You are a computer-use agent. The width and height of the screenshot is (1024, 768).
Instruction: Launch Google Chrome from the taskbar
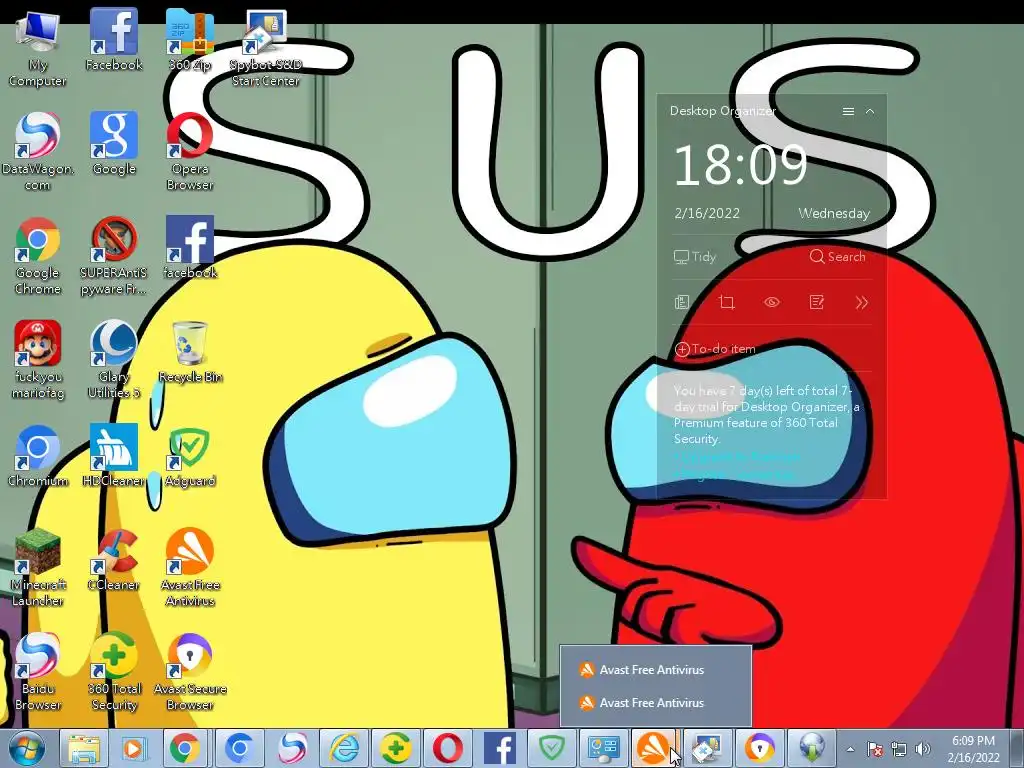click(186, 748)
